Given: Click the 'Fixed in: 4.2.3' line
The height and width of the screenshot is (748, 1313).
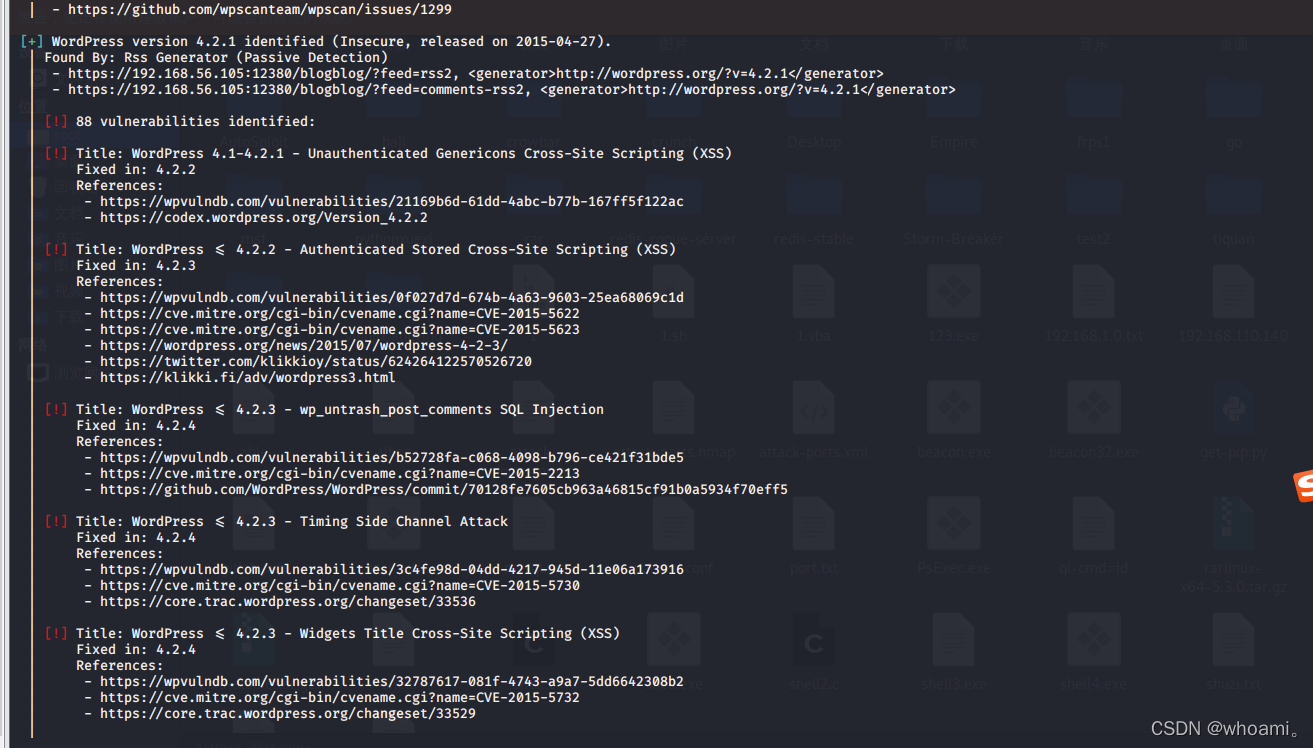Looking at the screenshot, I should coord(136,265).
